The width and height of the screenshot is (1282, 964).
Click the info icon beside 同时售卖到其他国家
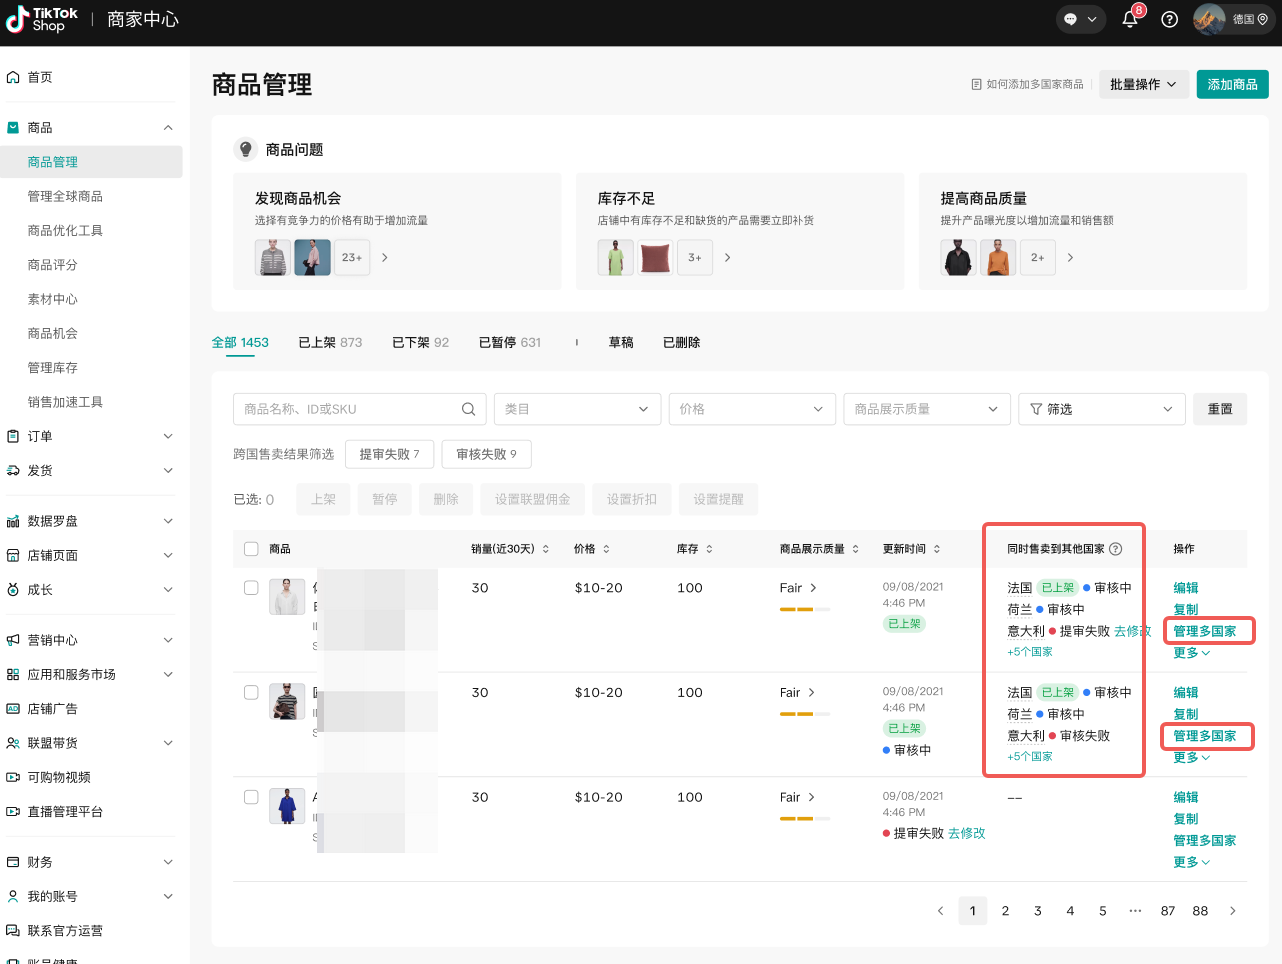click(x=1116, y=549)
